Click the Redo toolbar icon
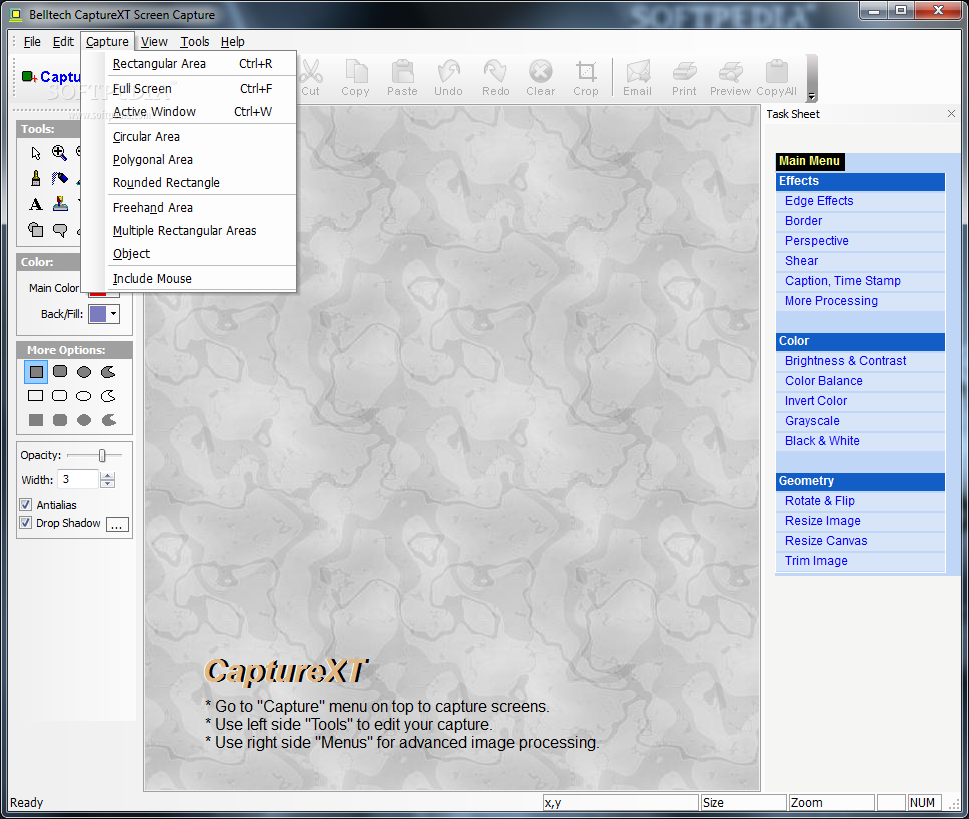Screen dimensions: 969x819 click(496, 78)
